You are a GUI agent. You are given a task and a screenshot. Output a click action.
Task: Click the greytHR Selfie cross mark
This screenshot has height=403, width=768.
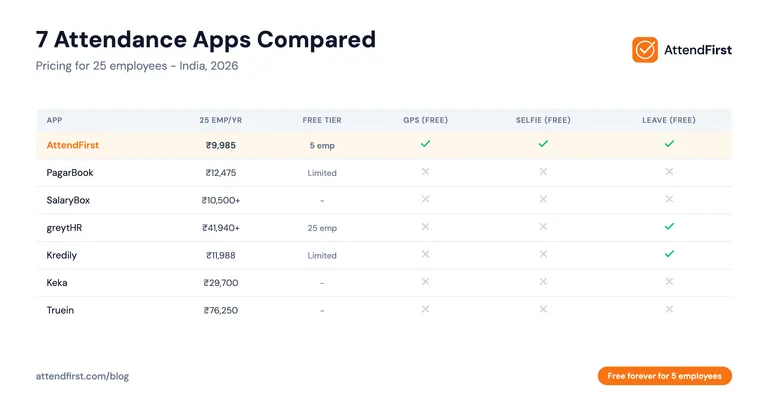click(x=543, y=226)
